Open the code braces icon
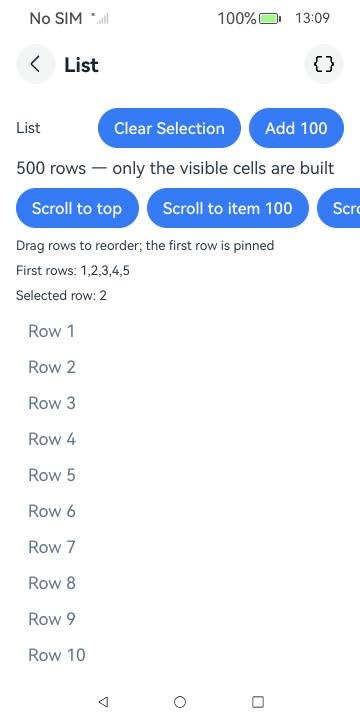 click(x=324, y=64)
